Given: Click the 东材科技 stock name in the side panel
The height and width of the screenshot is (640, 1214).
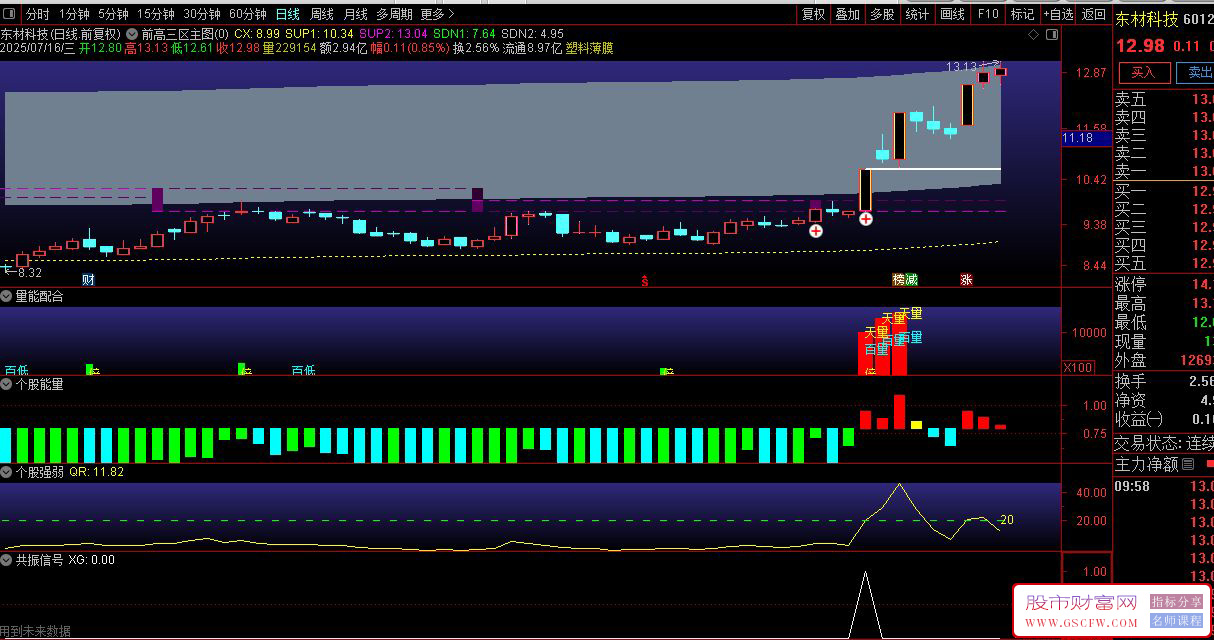Looking at the screenshot, I should coord(1147,19).
